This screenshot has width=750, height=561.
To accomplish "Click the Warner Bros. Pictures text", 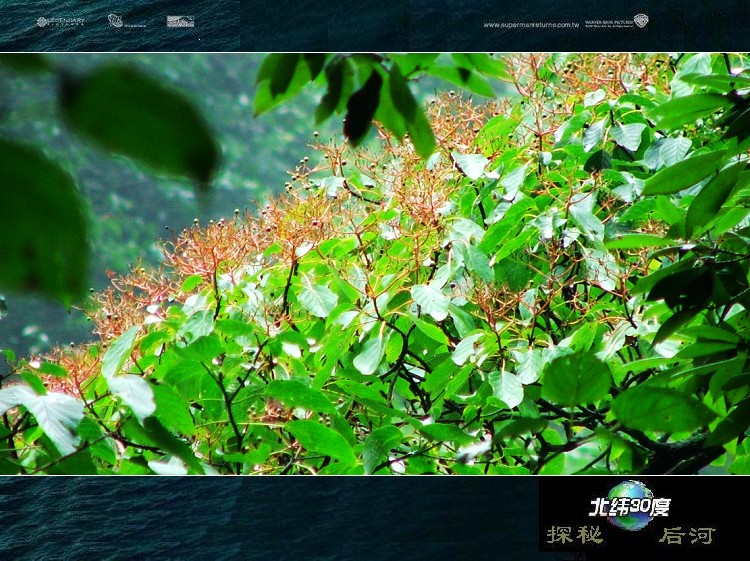I will coord(608,23).
